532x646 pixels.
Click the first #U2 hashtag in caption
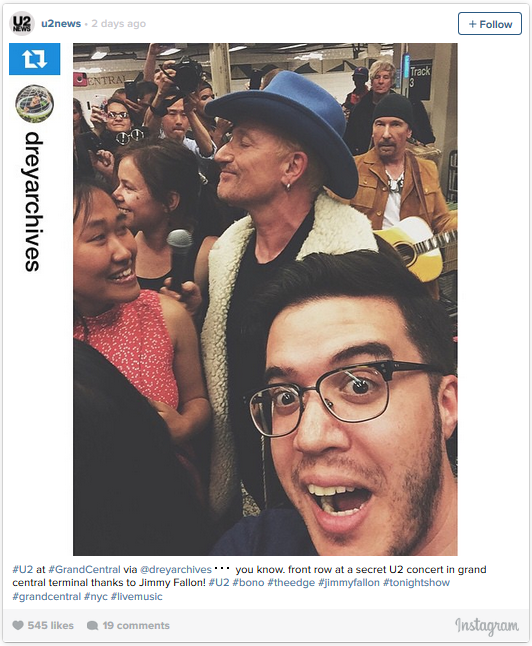(23, 569)
